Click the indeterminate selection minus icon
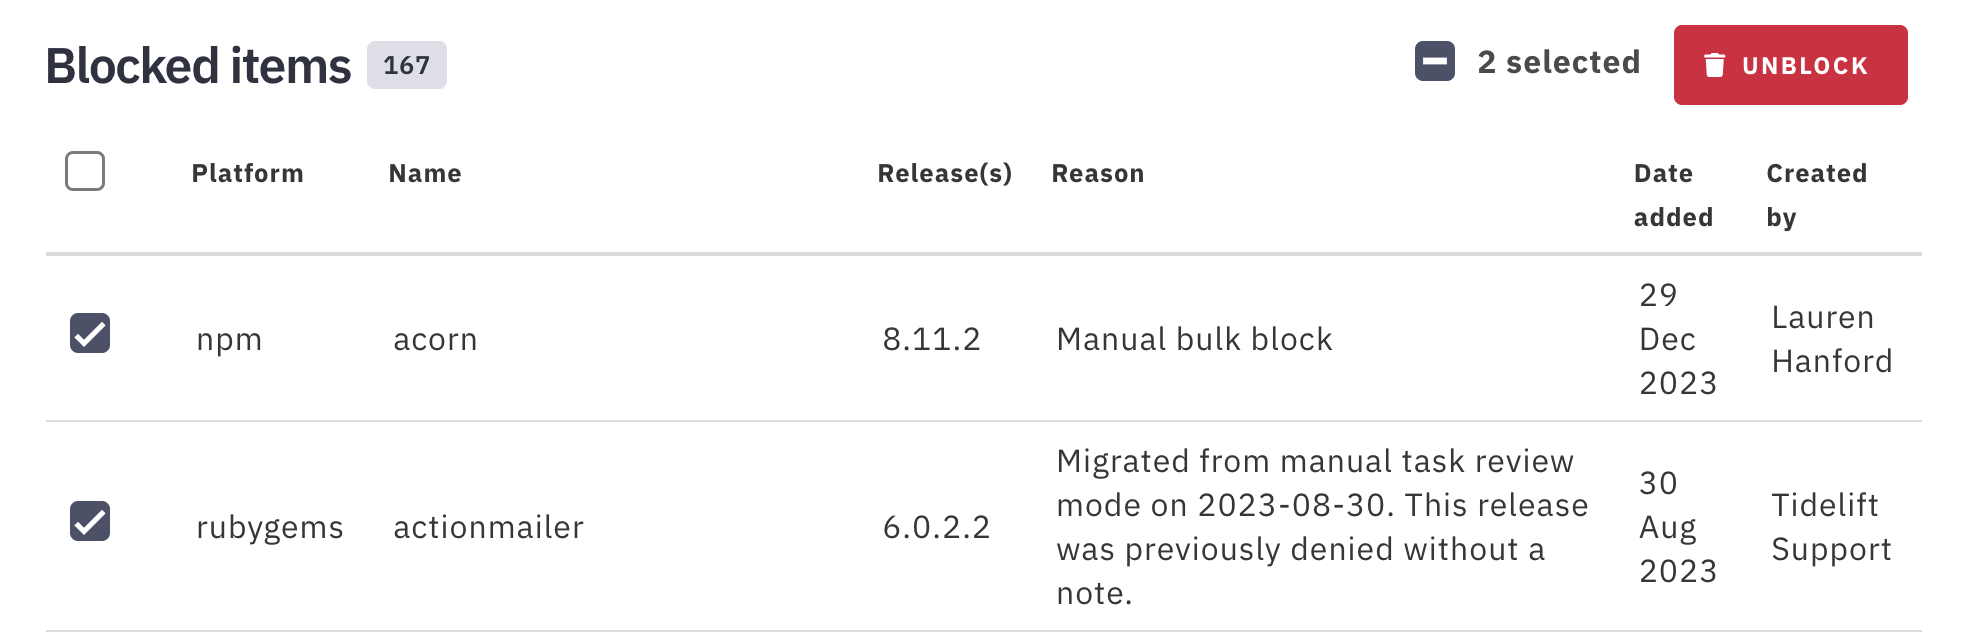Screen dimensions: 1966x640 1434,61
